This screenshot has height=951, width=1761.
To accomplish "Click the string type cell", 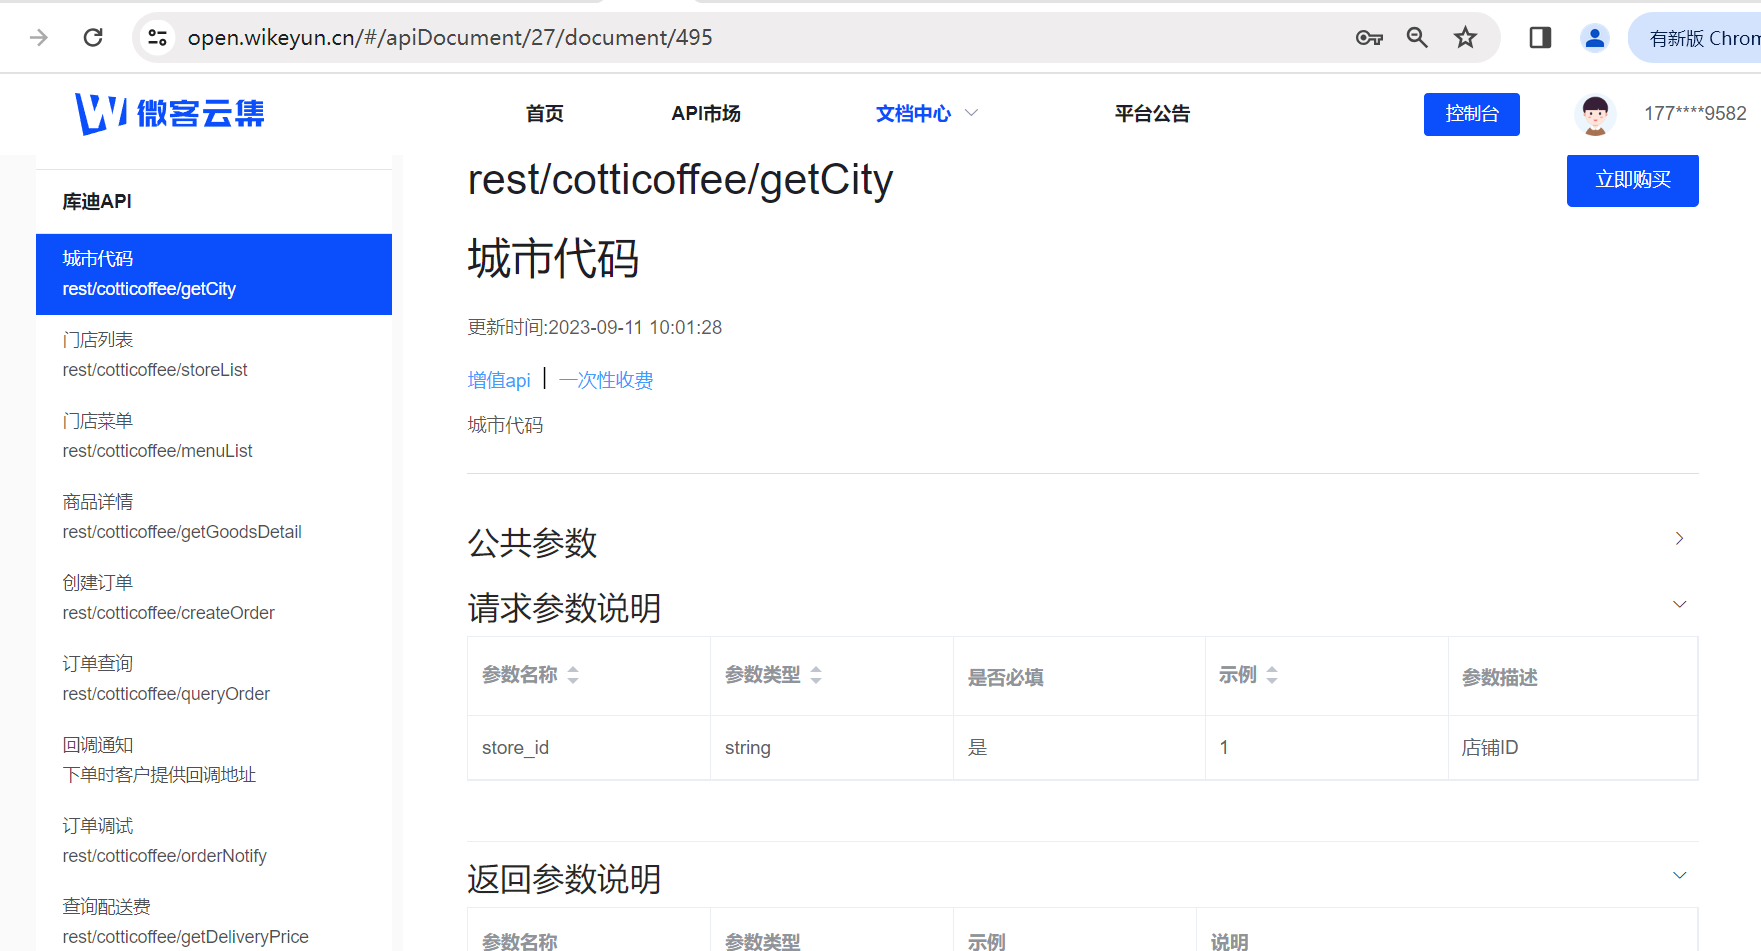I will [x=832, y=748].
